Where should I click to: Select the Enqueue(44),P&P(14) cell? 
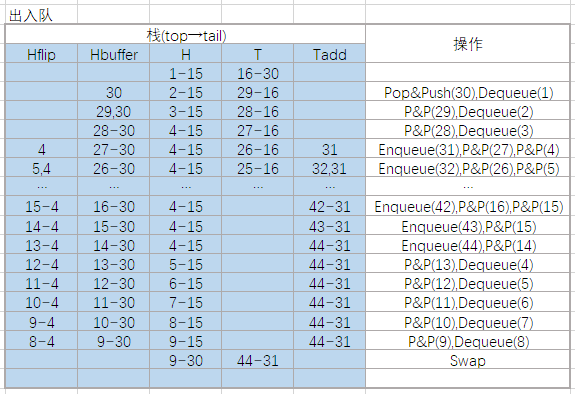(x=468, y=245)
